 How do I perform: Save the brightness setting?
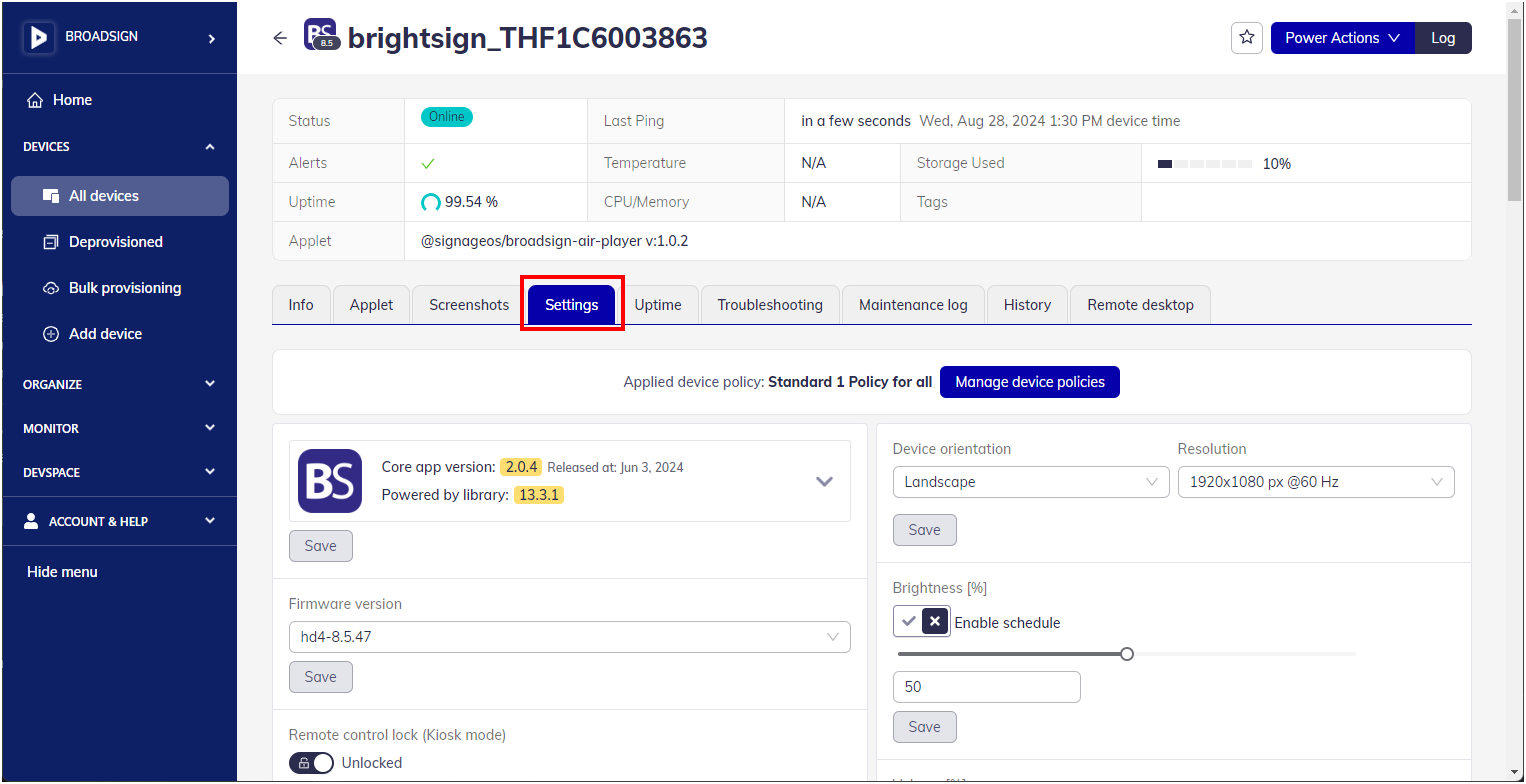tap(925, 727)
